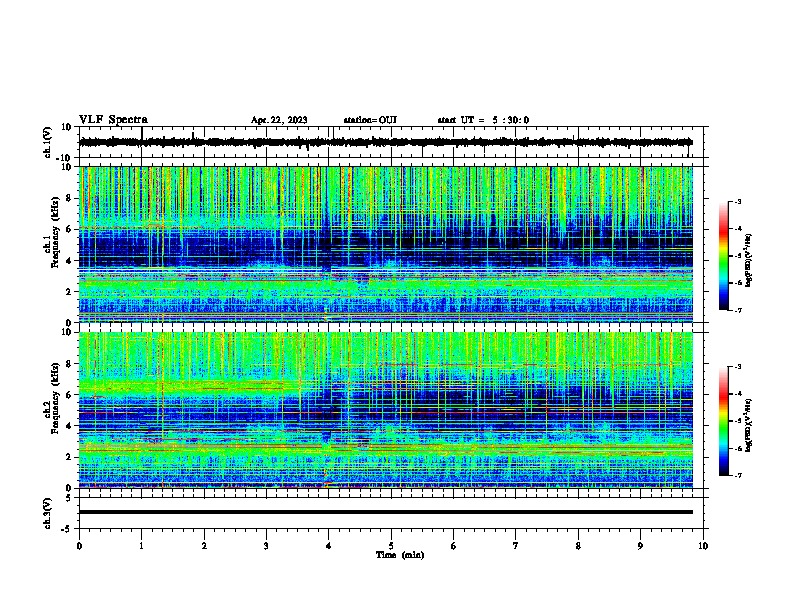
Task: Click the '-5' tick on the ch.3(V) axis
Action: click(x=68, y=529)
